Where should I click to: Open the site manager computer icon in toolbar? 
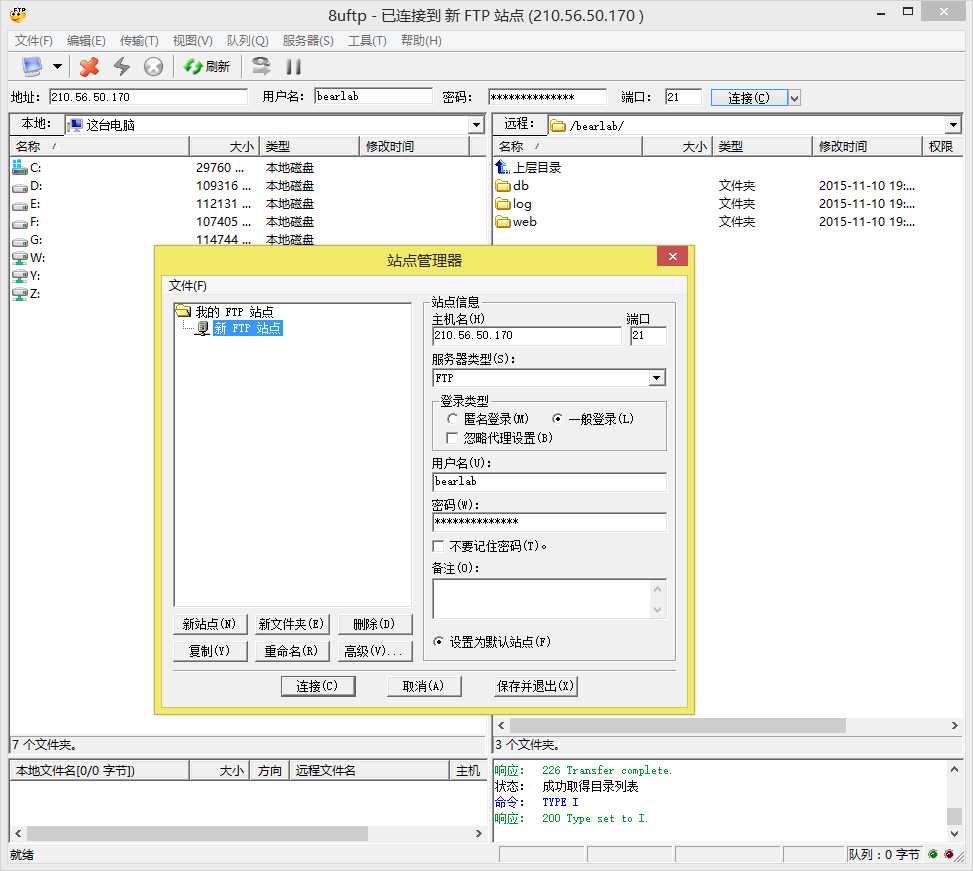point(32,66)
